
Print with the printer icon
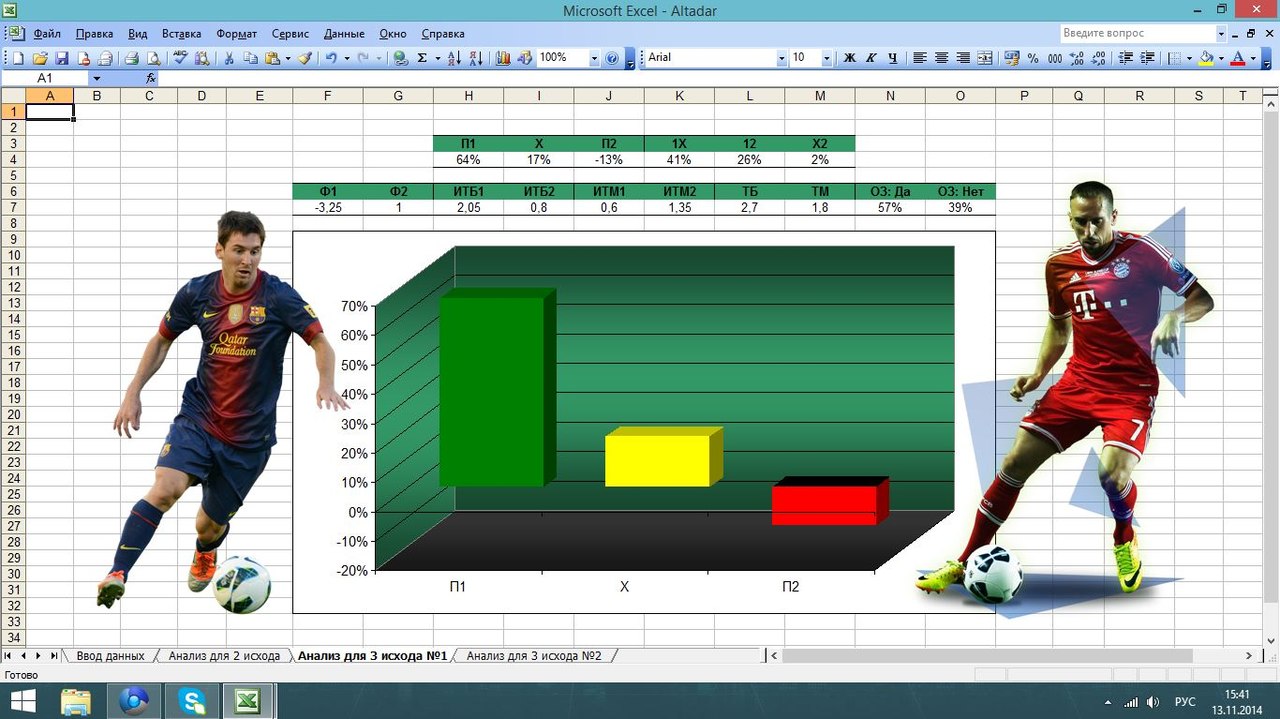(131, 58)
